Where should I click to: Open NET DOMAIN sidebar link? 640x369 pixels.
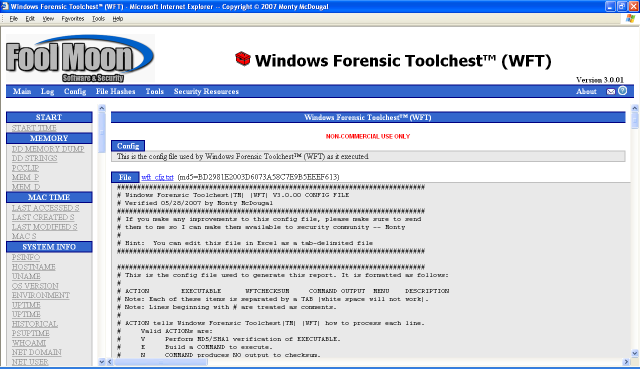coord(36,352)
